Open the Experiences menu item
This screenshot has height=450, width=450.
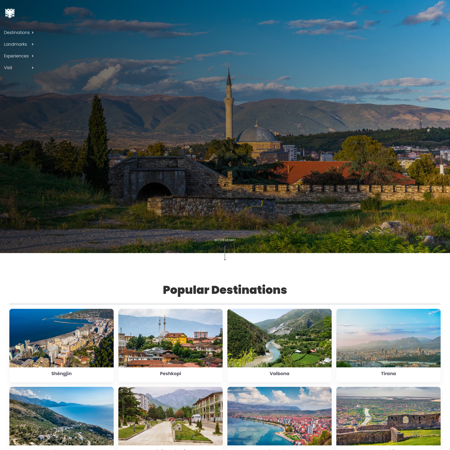(16, 56)
